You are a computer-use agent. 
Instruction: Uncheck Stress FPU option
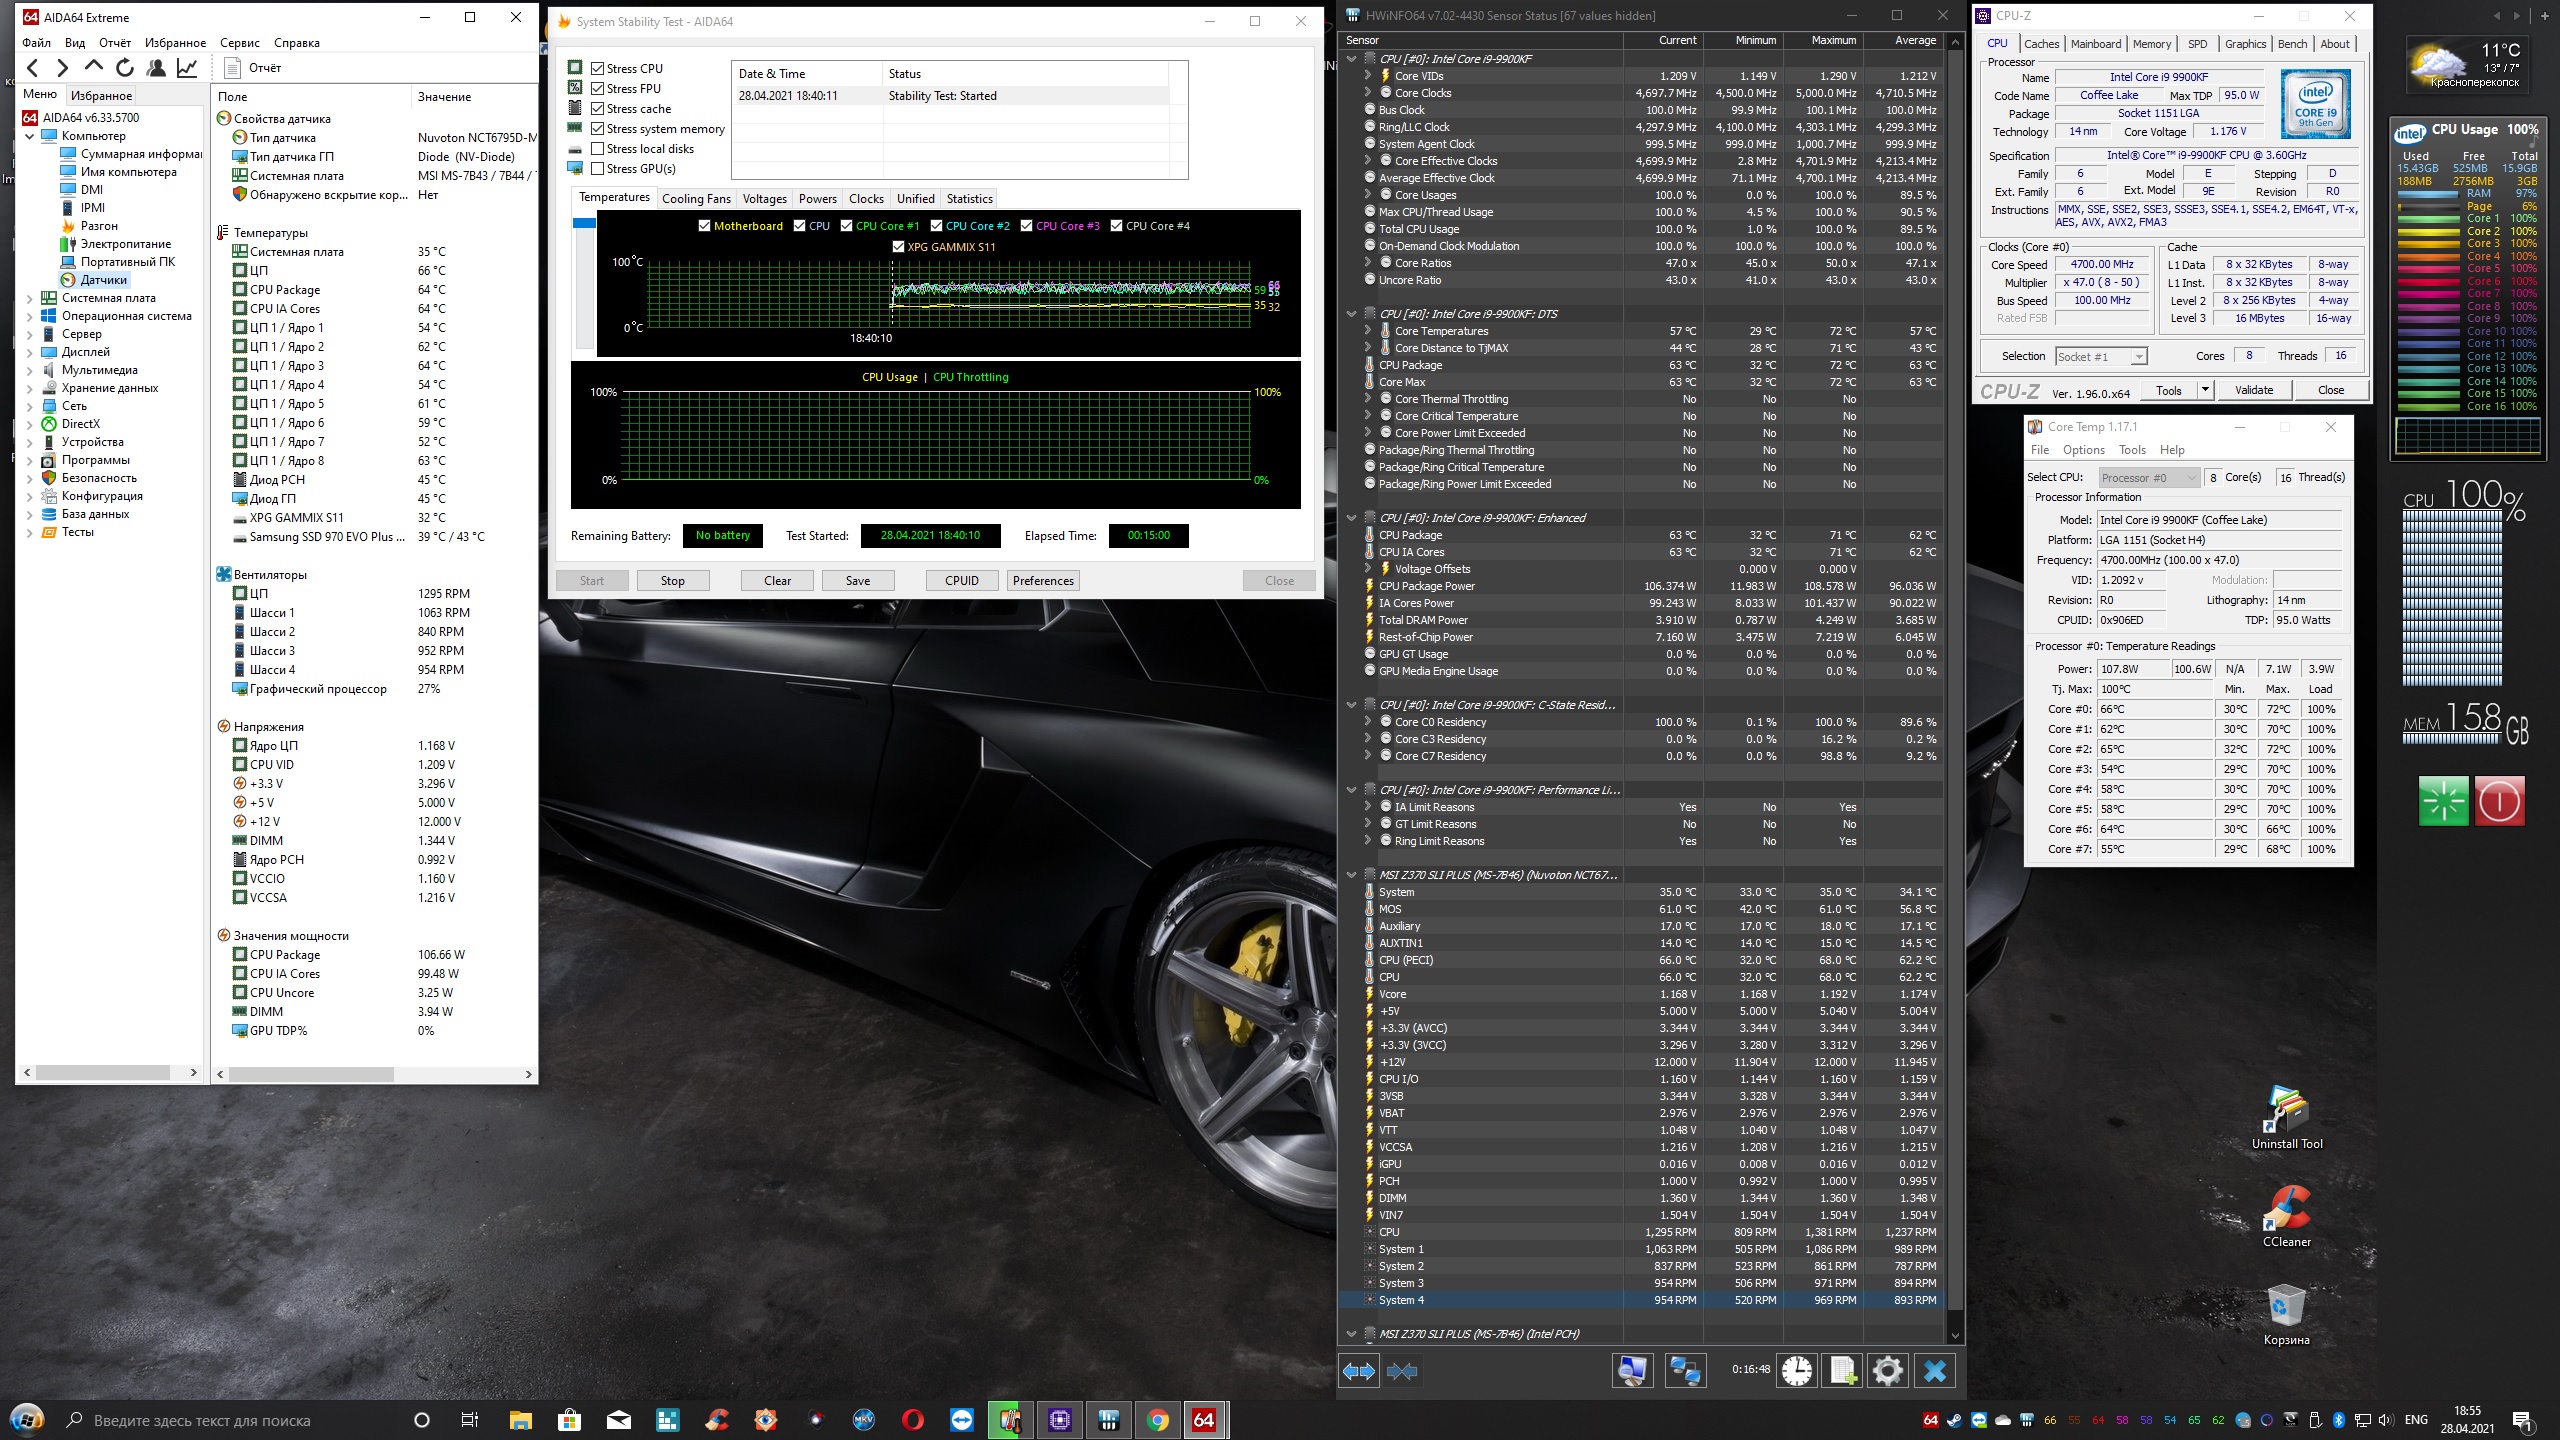pyautogui.click(x=598, y=89)
